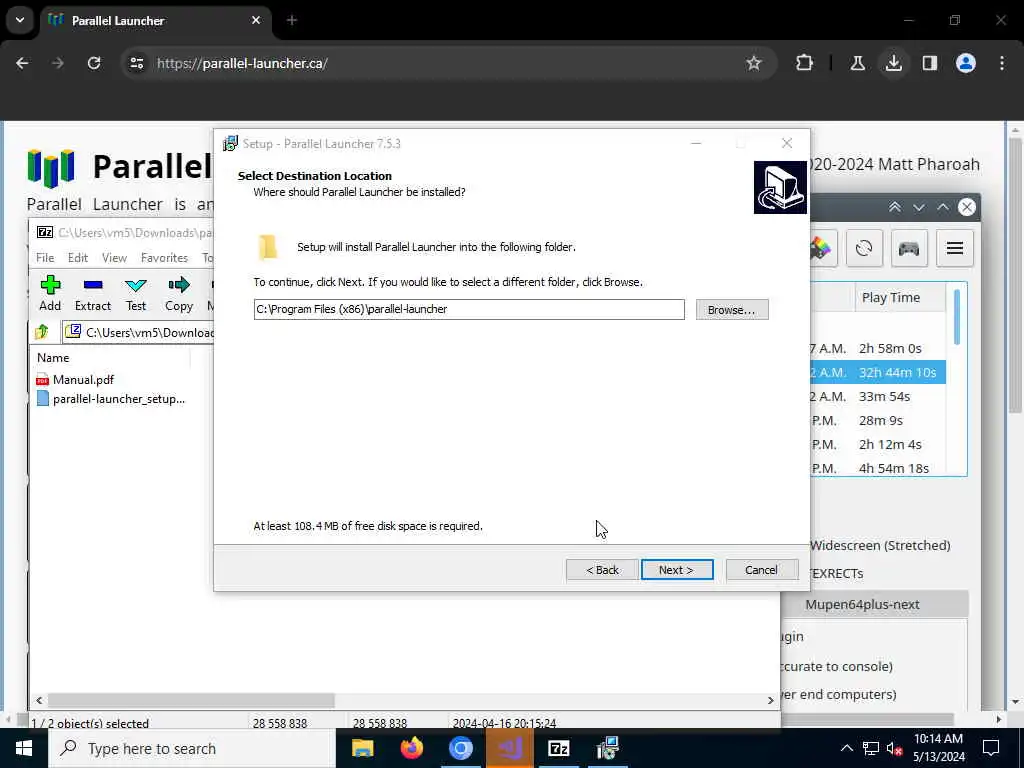The image size is (1024, 768).
Task: Open the Edit menu in 7-Zip
Action: [78, 258]
